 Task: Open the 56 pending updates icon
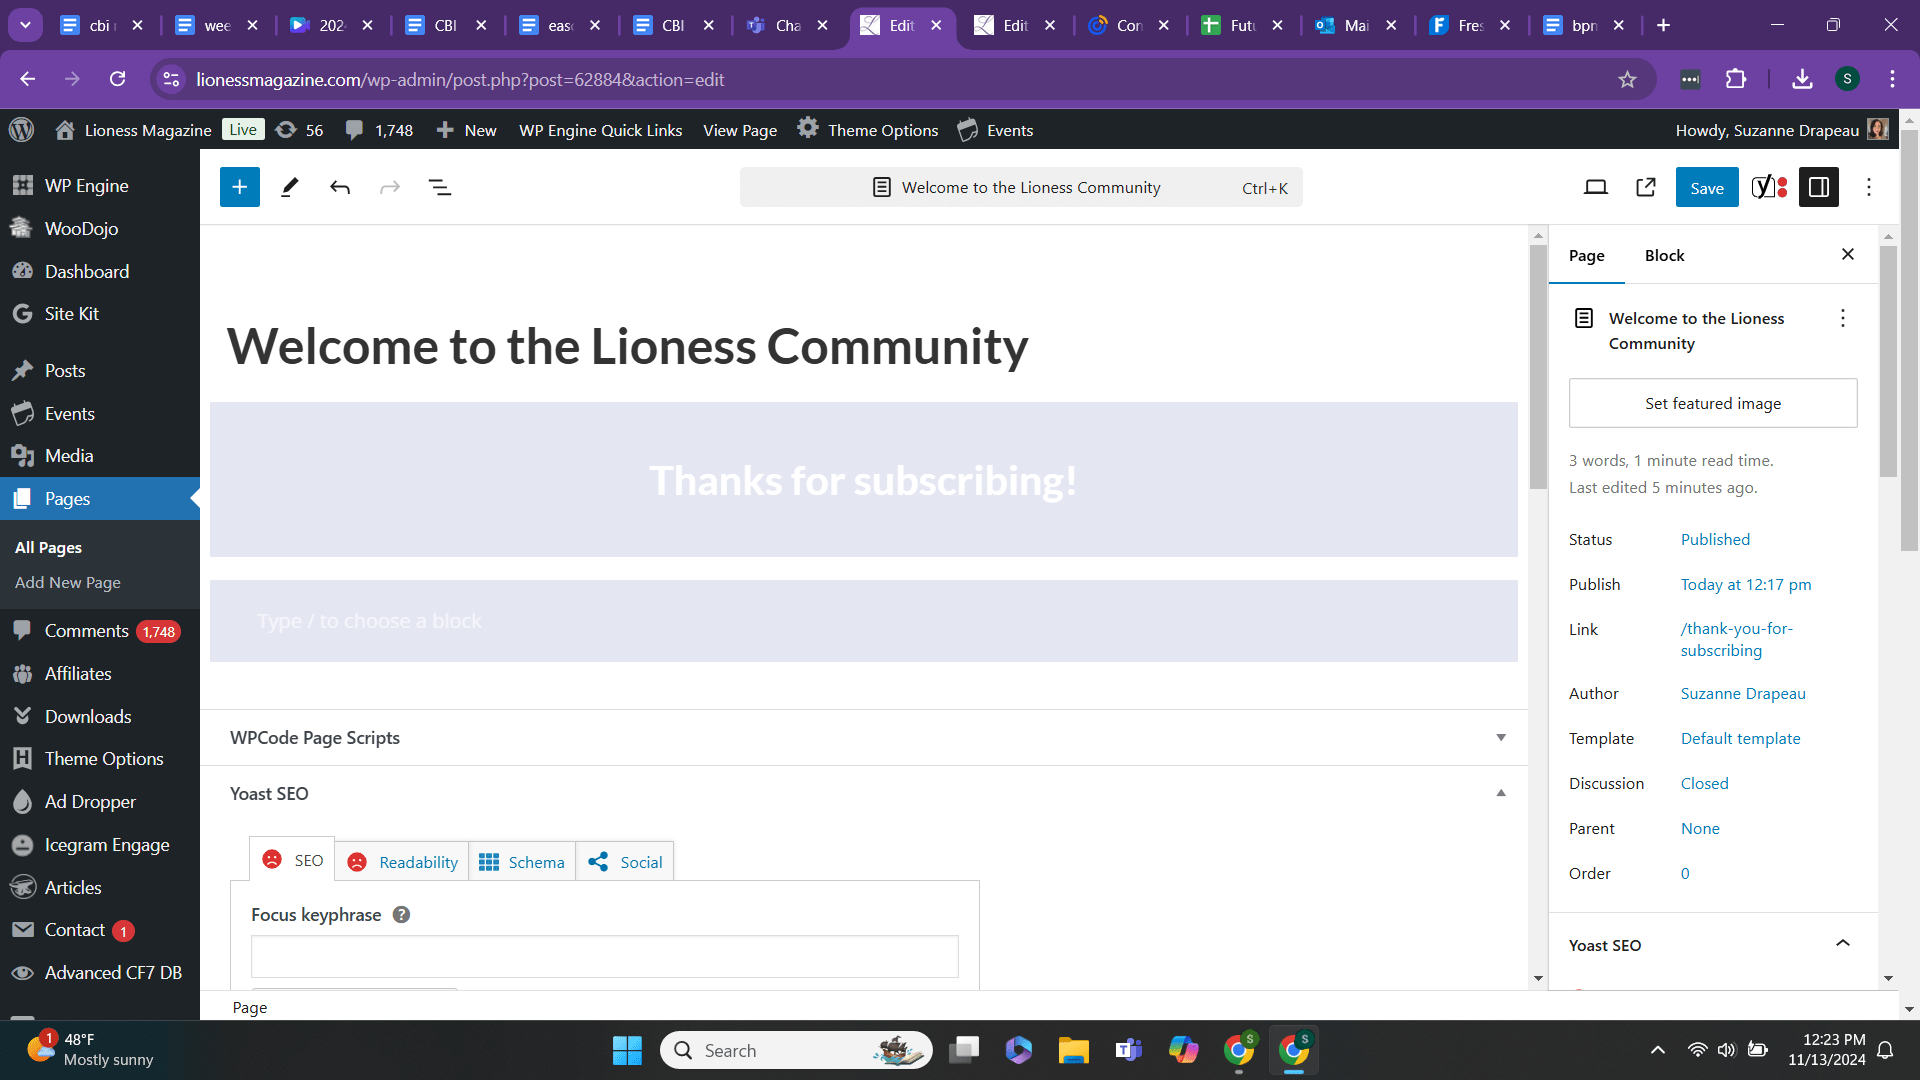(x=299, y=130)
